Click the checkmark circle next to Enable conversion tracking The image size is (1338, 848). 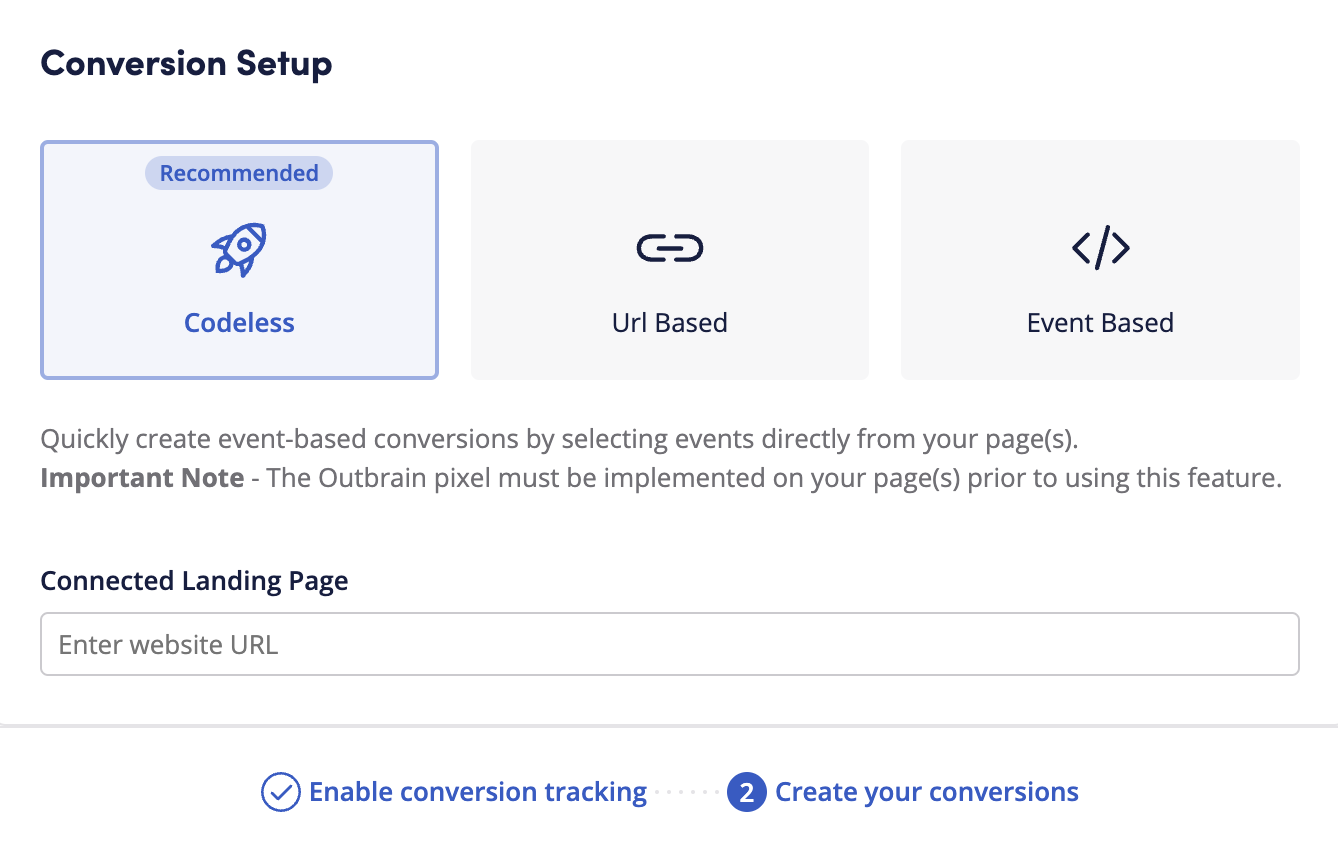click(x=281, y=791)
